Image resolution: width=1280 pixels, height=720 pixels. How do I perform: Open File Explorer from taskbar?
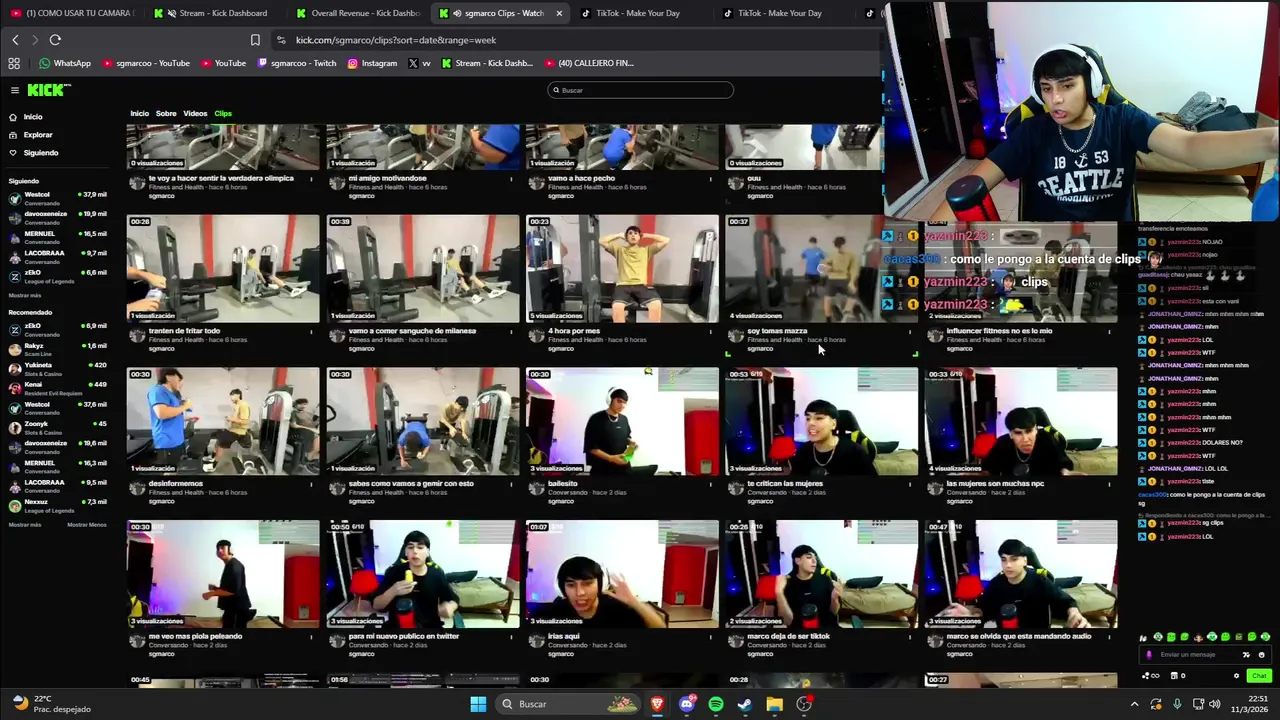click(x=774, y=704)
